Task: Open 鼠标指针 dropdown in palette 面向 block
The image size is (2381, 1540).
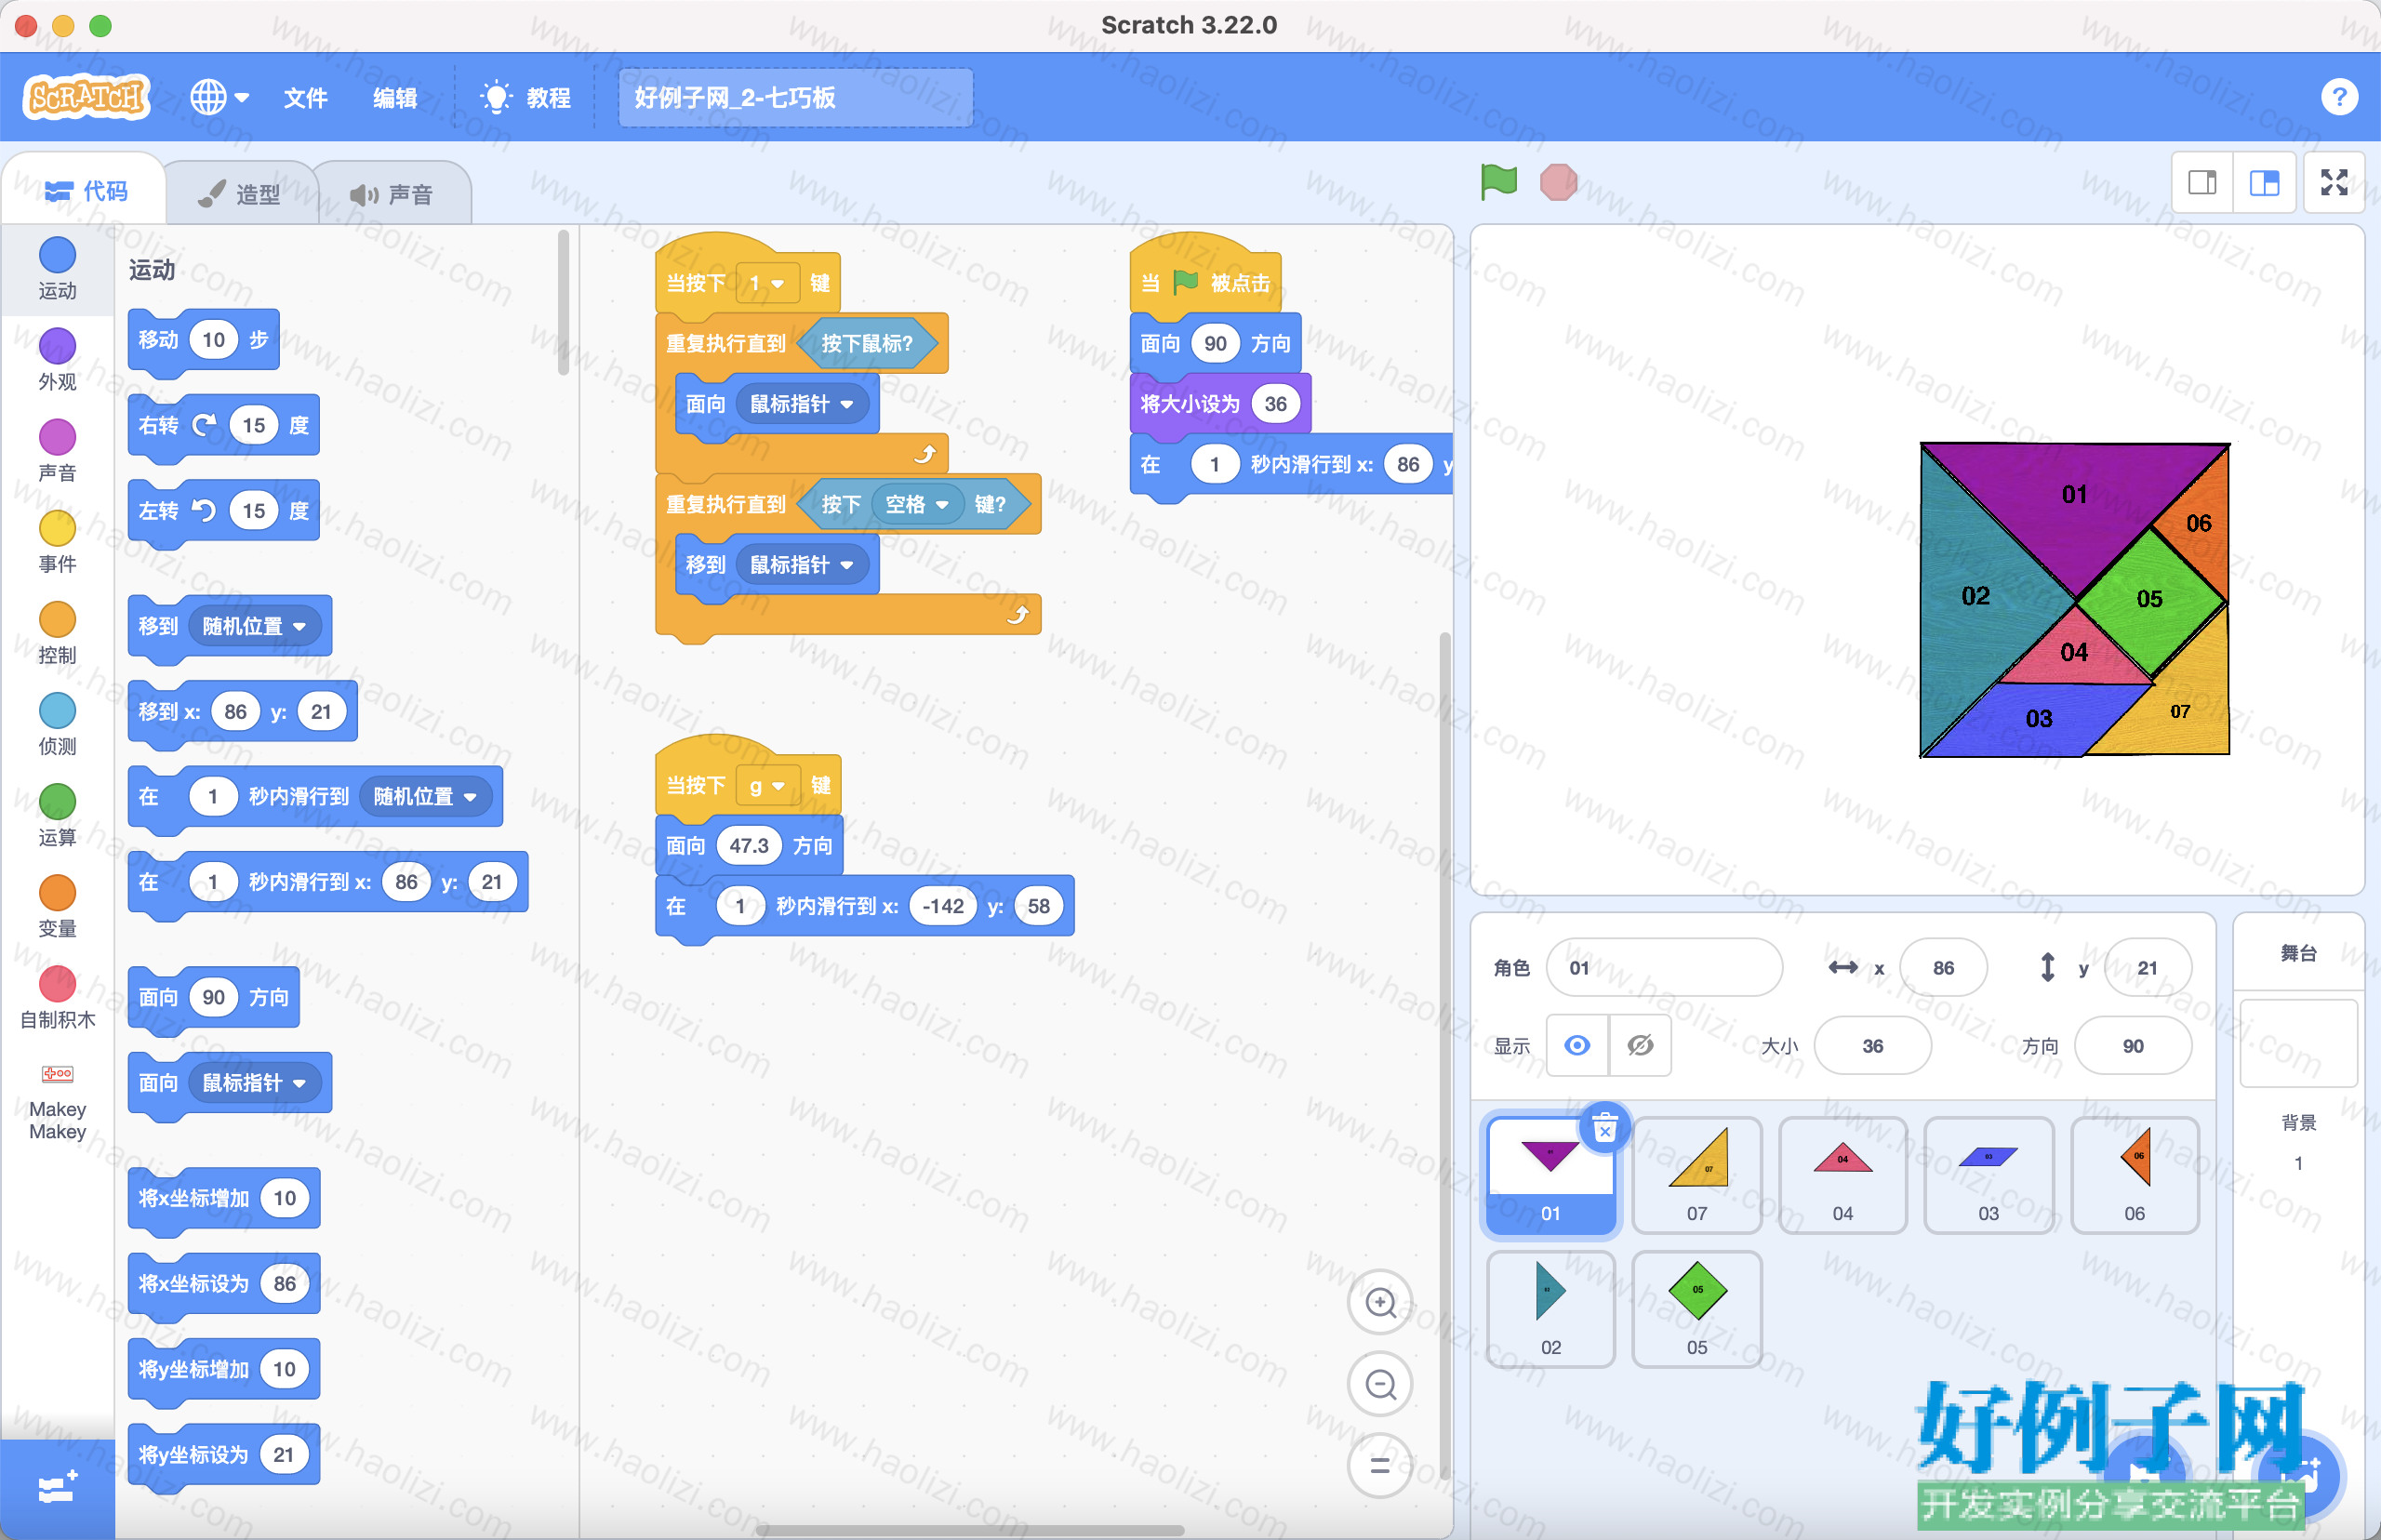Action: point(254,1083)
